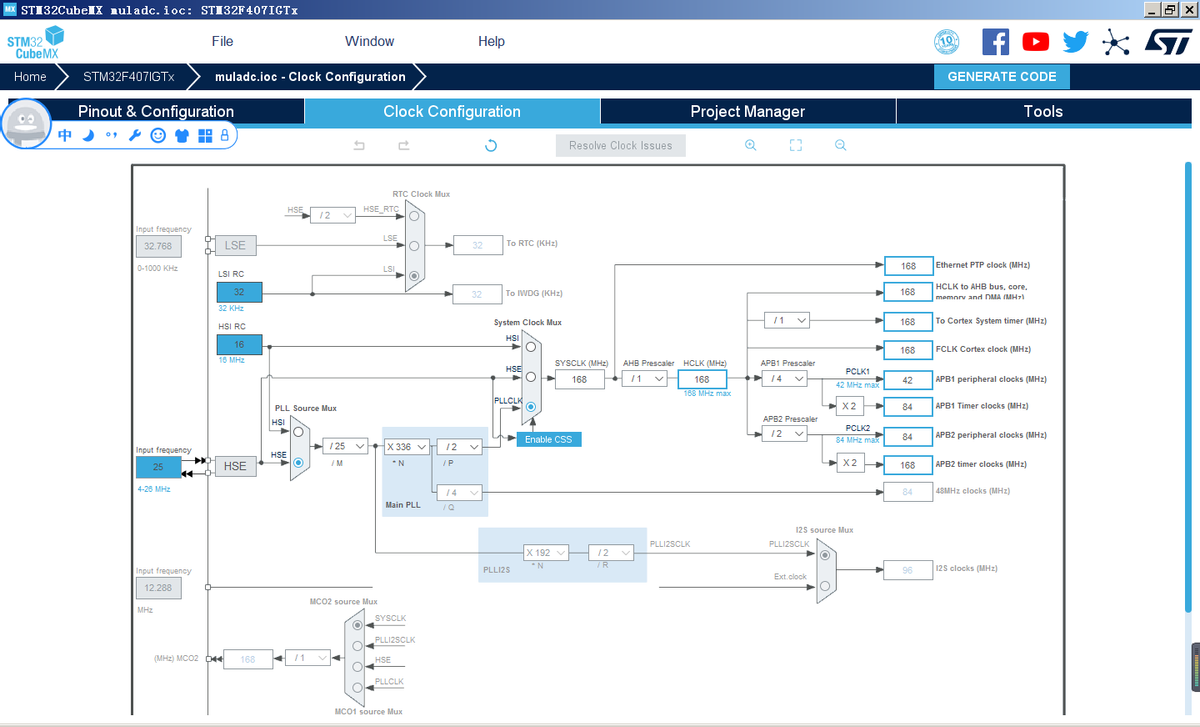Click the undo arrow icon
The image size is (1200, 727).
pyautogui.click(x=360, y=146)
